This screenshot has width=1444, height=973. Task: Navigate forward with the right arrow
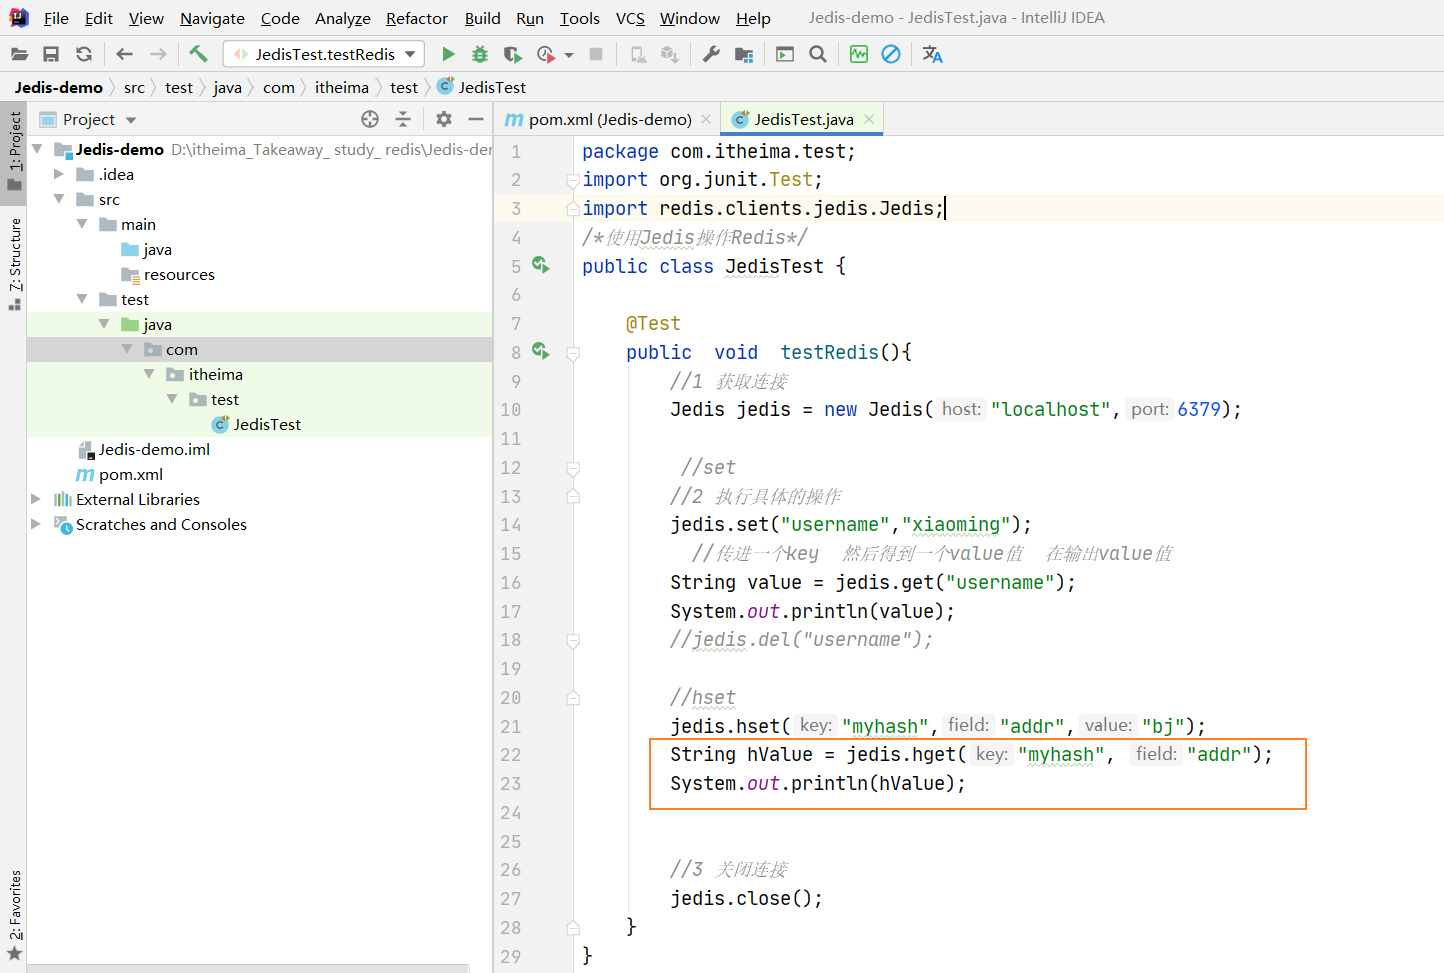[158, 54]
